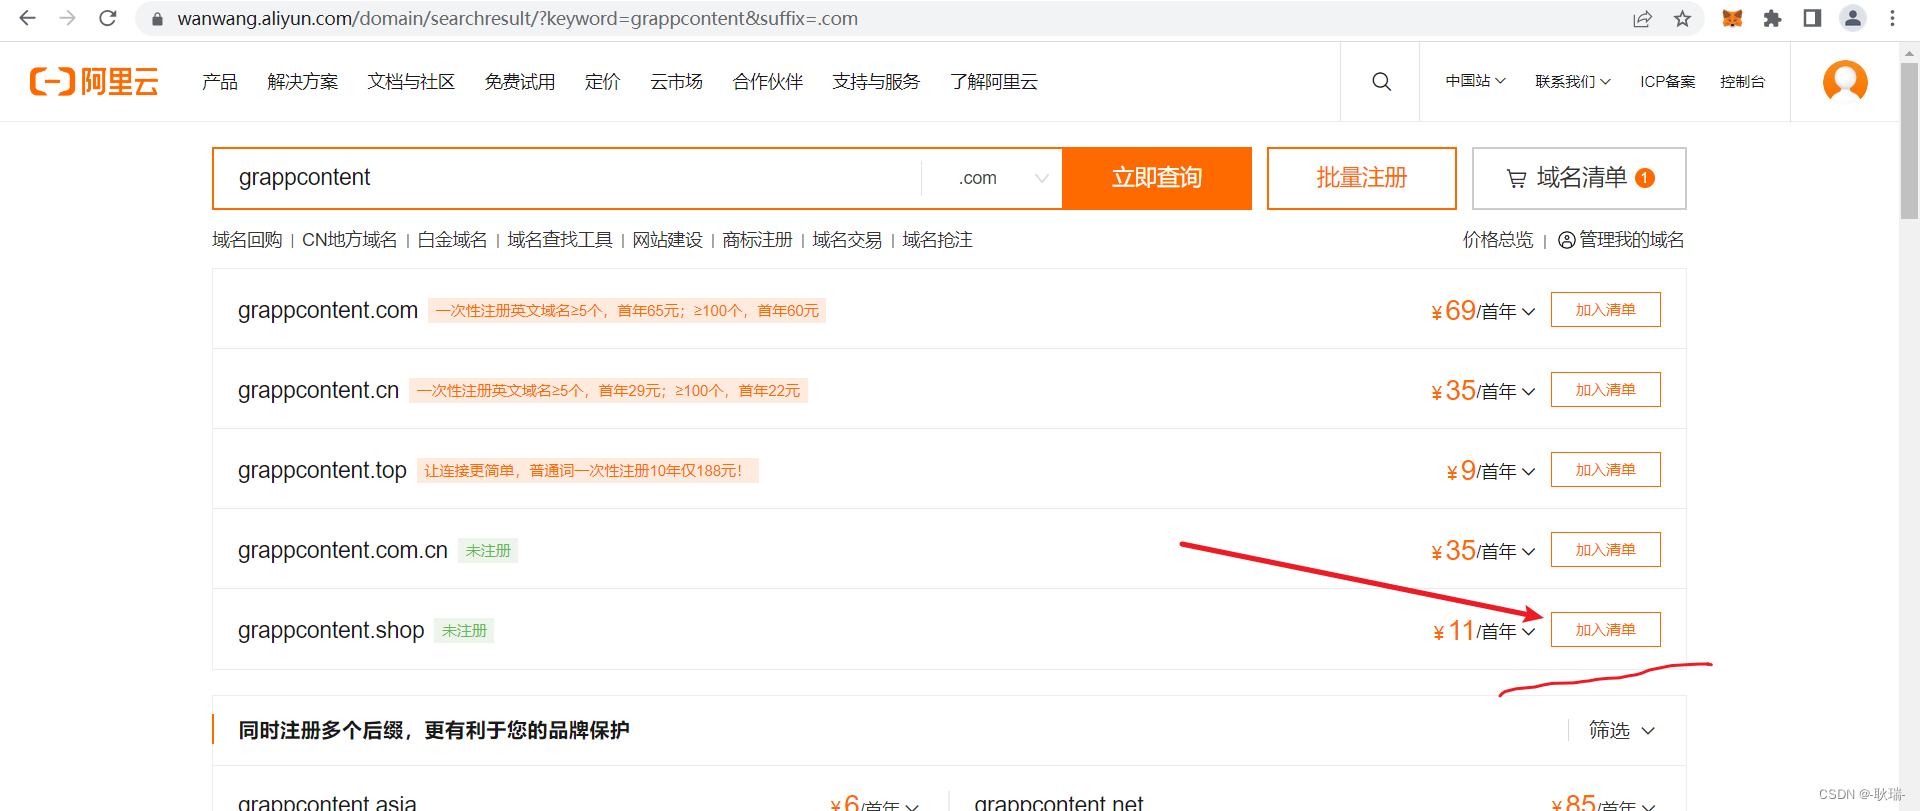Expand price options for grappcontent.top
The width and height of the screenshot is (1920, 811).
click(x=1528, y=472)
